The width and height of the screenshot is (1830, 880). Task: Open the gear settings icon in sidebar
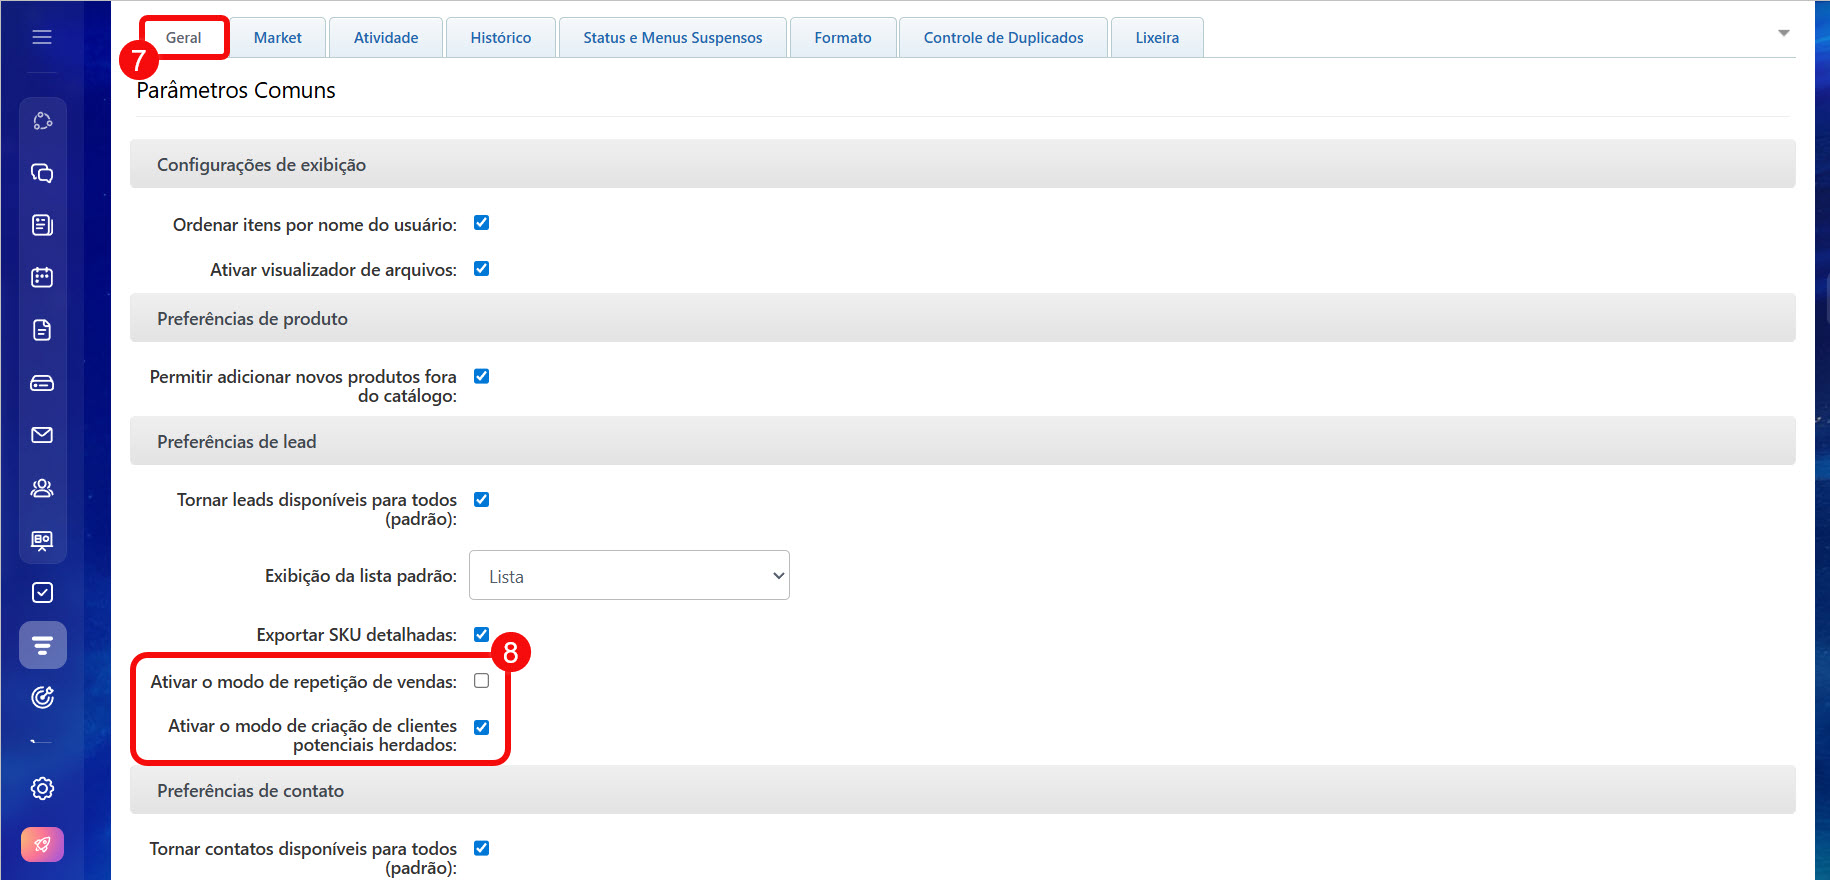42,789
